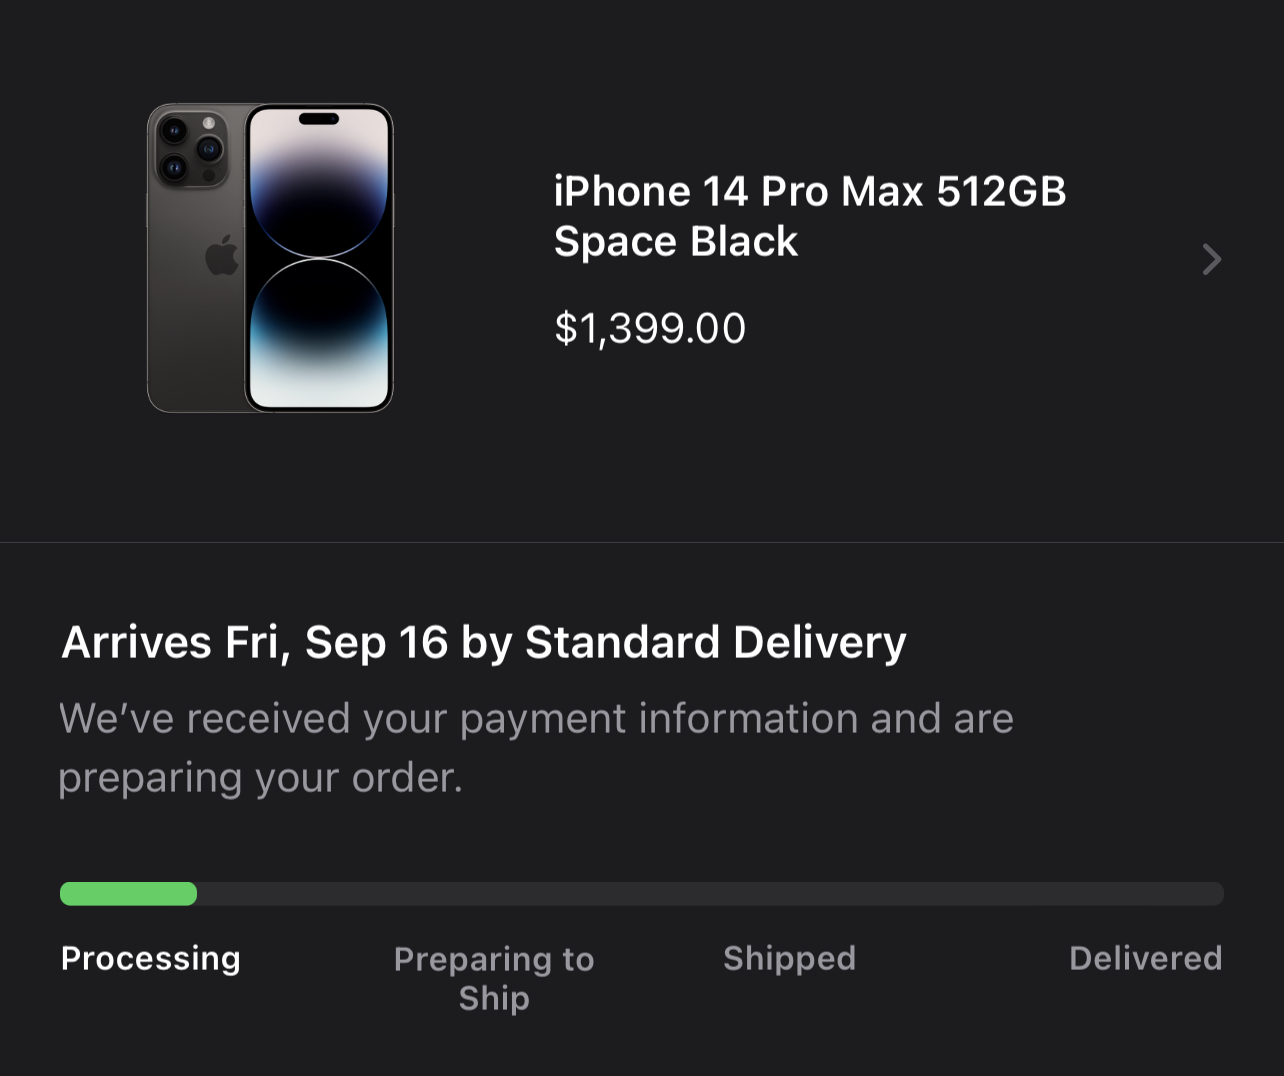
Task: Select the Delivered status label
Action: (x=1145, y=958)
